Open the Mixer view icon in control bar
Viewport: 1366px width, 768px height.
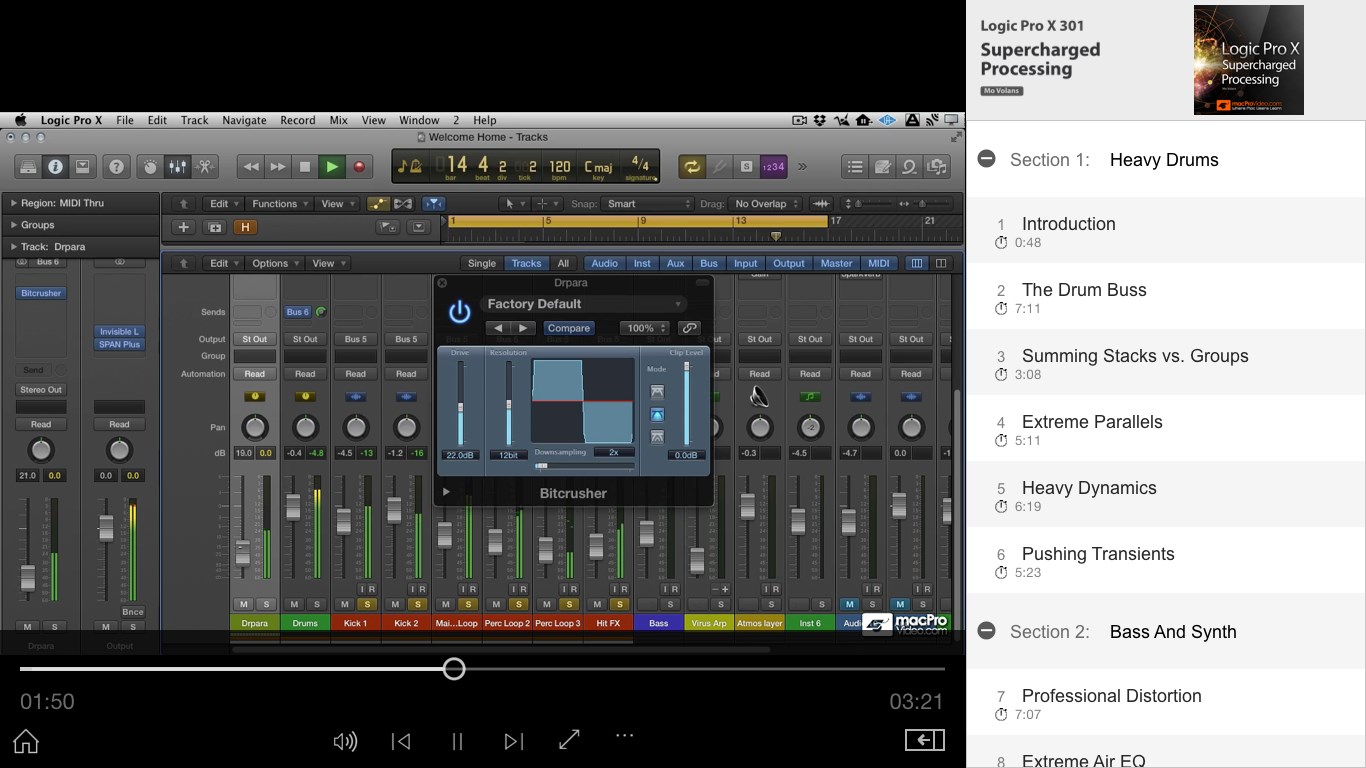177,166
